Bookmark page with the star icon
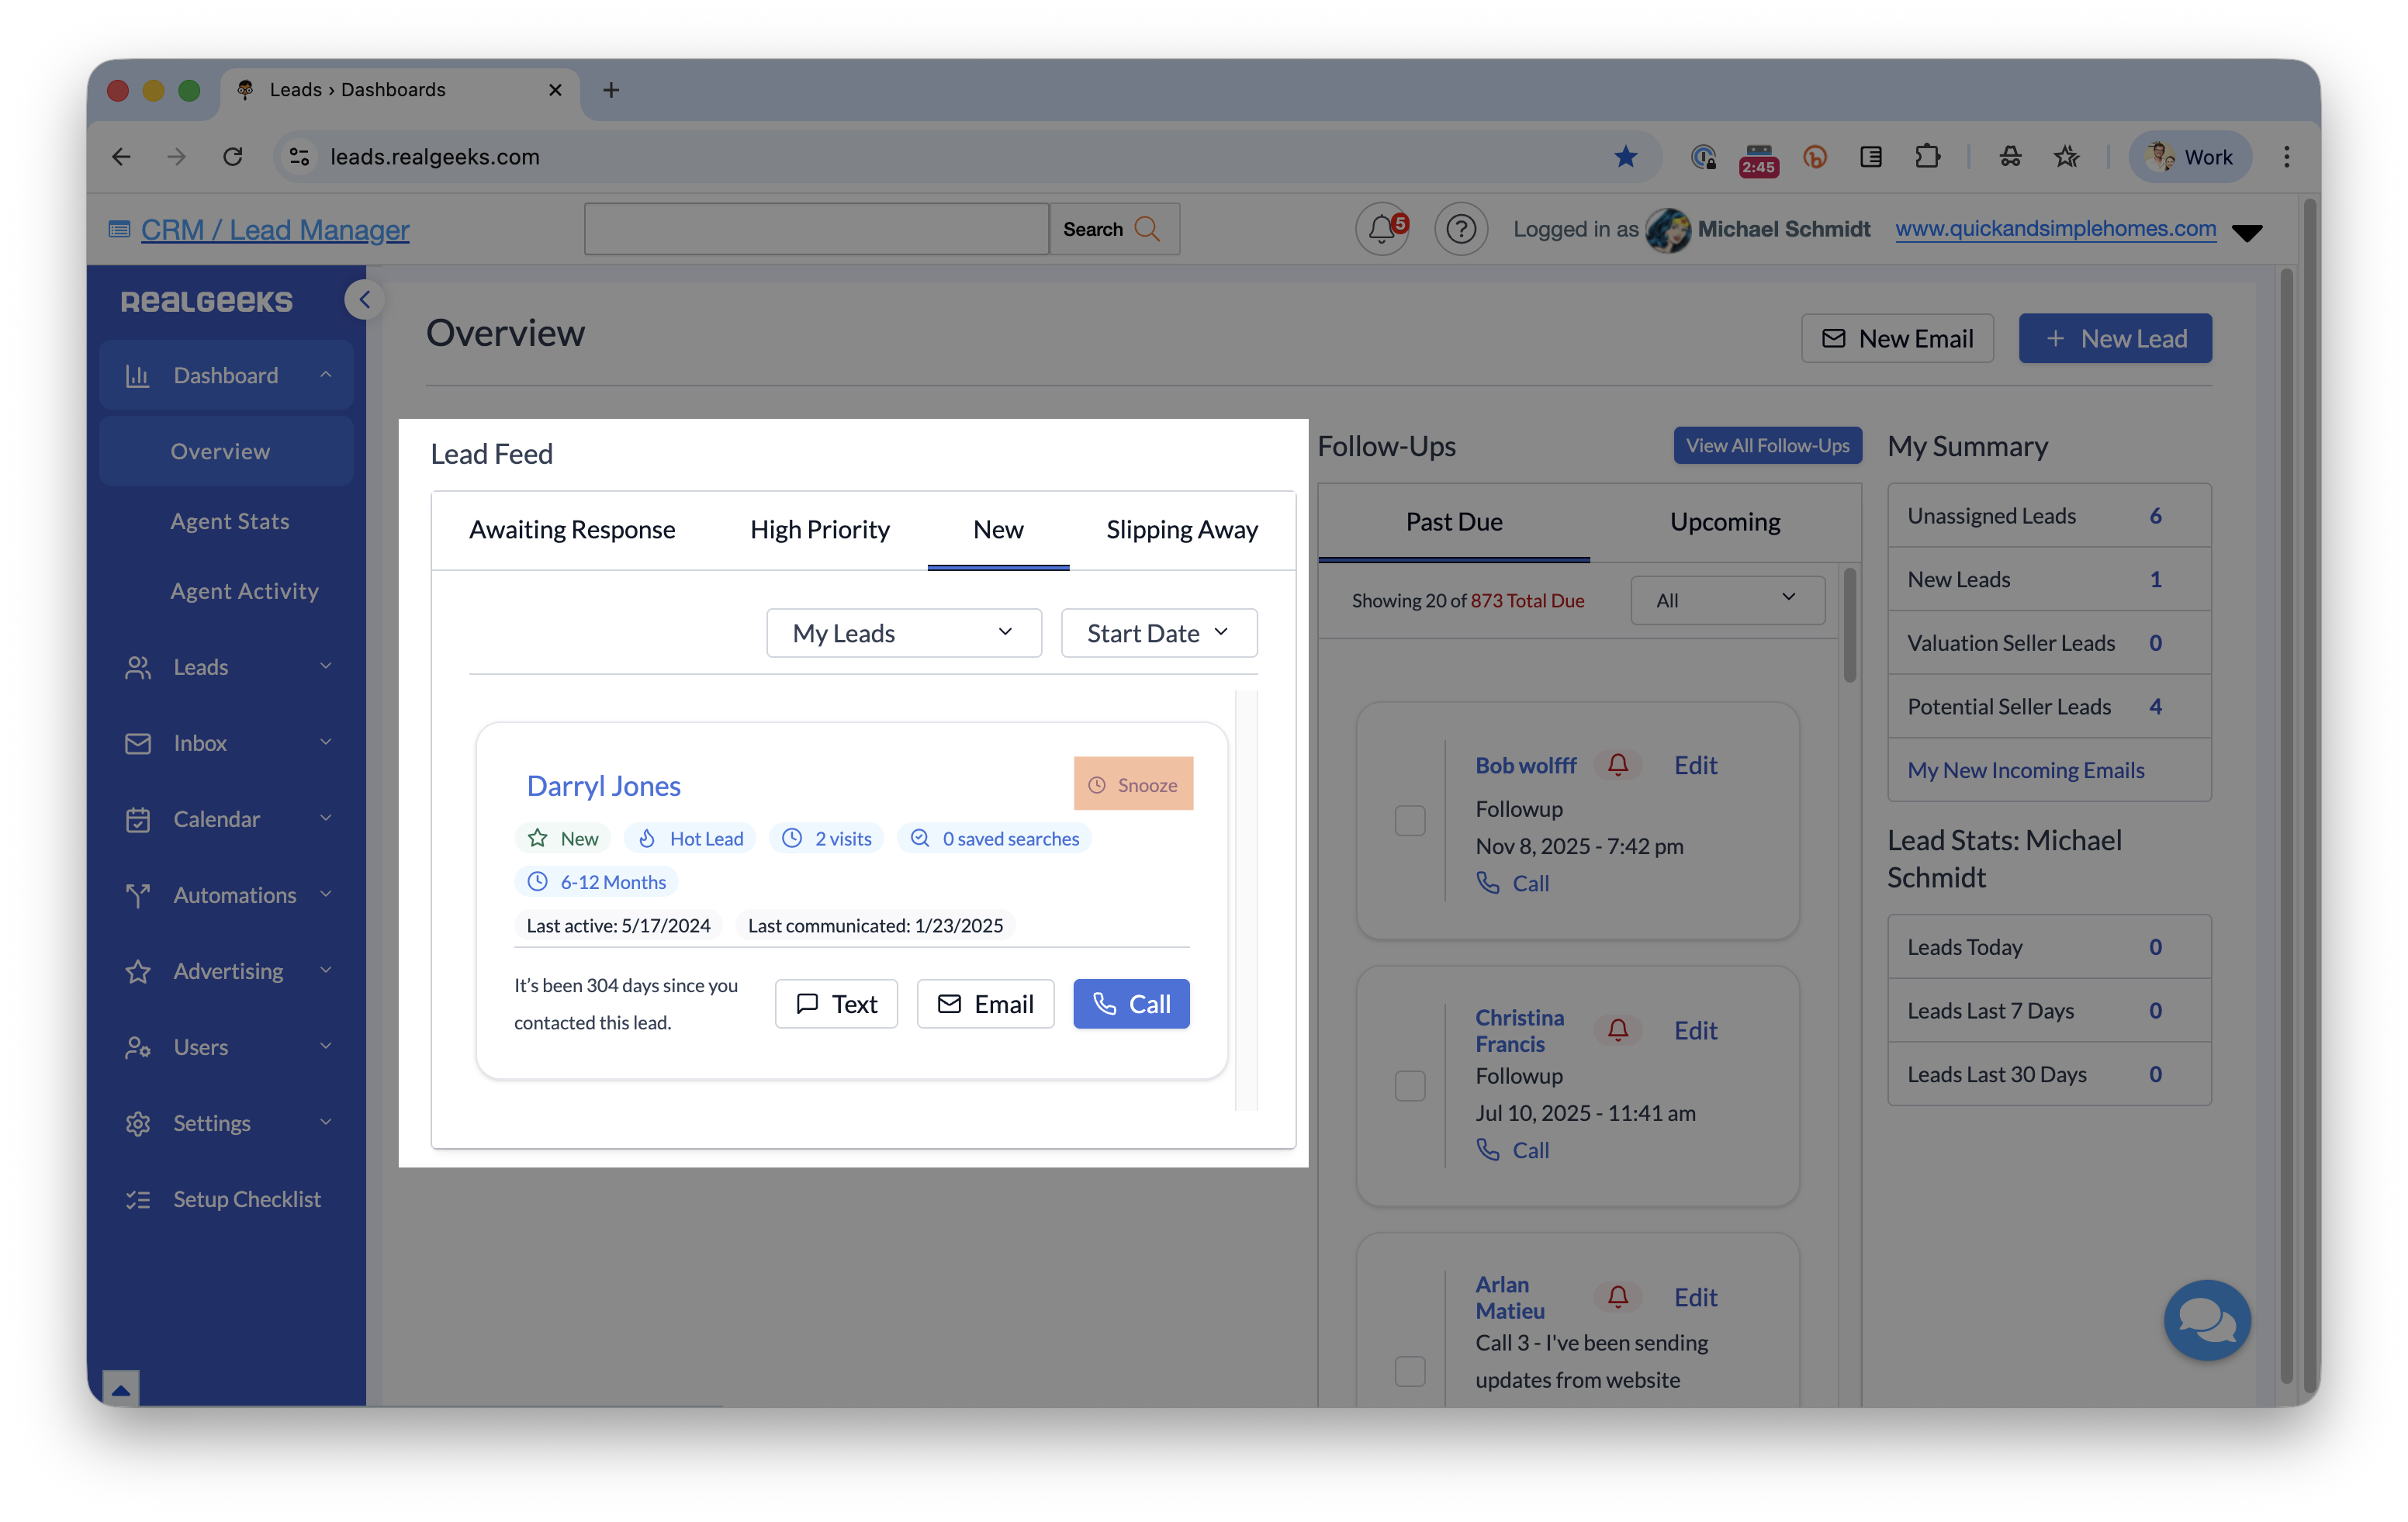The width and height of the screenshot is (2408, 1522). click(1625, 157)
